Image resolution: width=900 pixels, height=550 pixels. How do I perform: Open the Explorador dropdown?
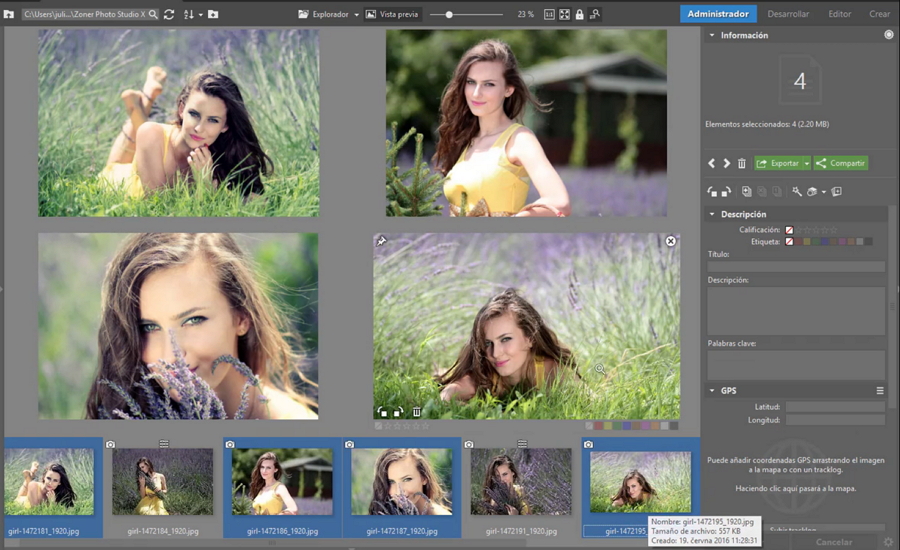click(x=329, y=14)
